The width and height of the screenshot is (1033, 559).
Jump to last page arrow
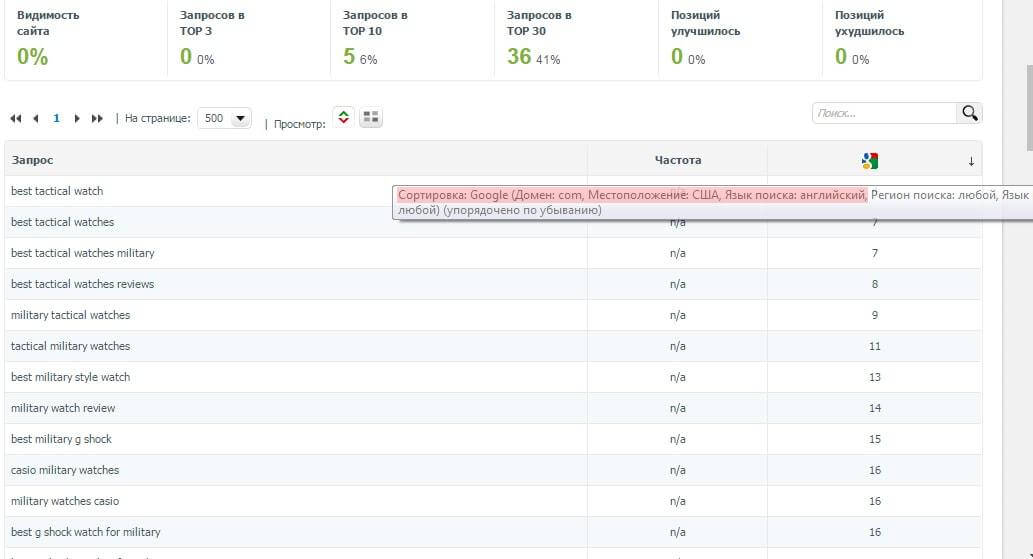(x=97, y=119)
